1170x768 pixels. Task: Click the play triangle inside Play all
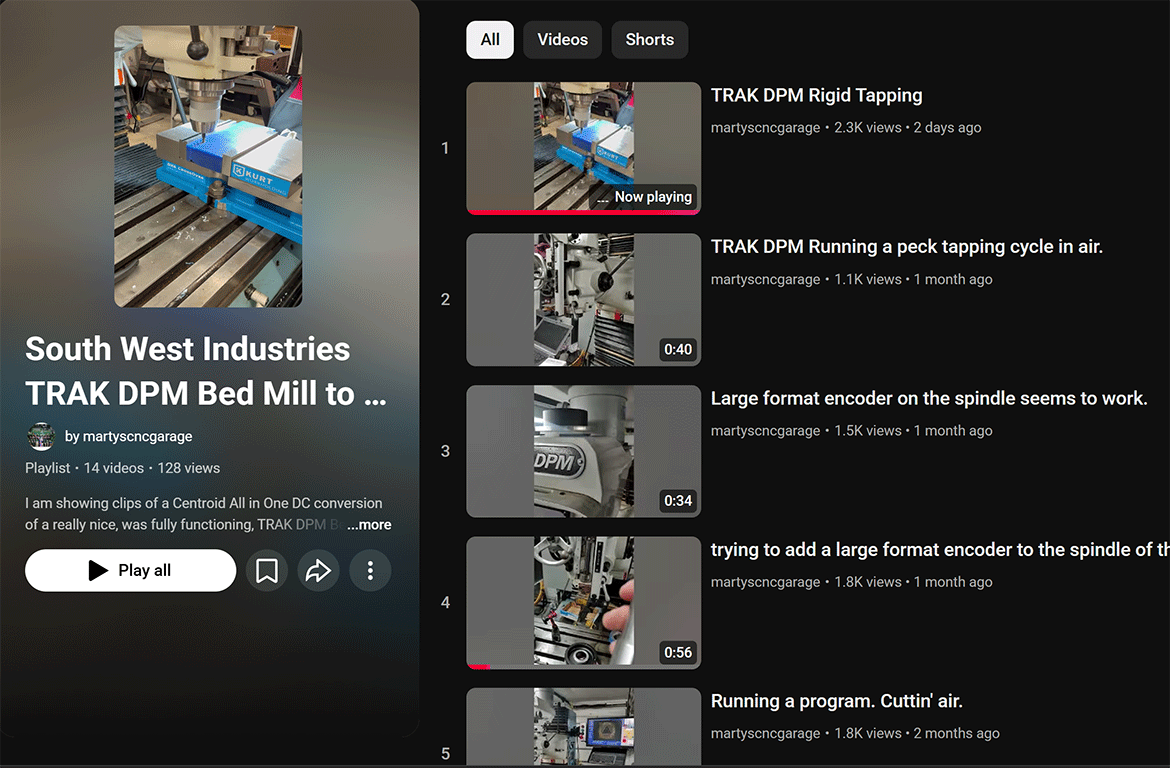point(96,570)
